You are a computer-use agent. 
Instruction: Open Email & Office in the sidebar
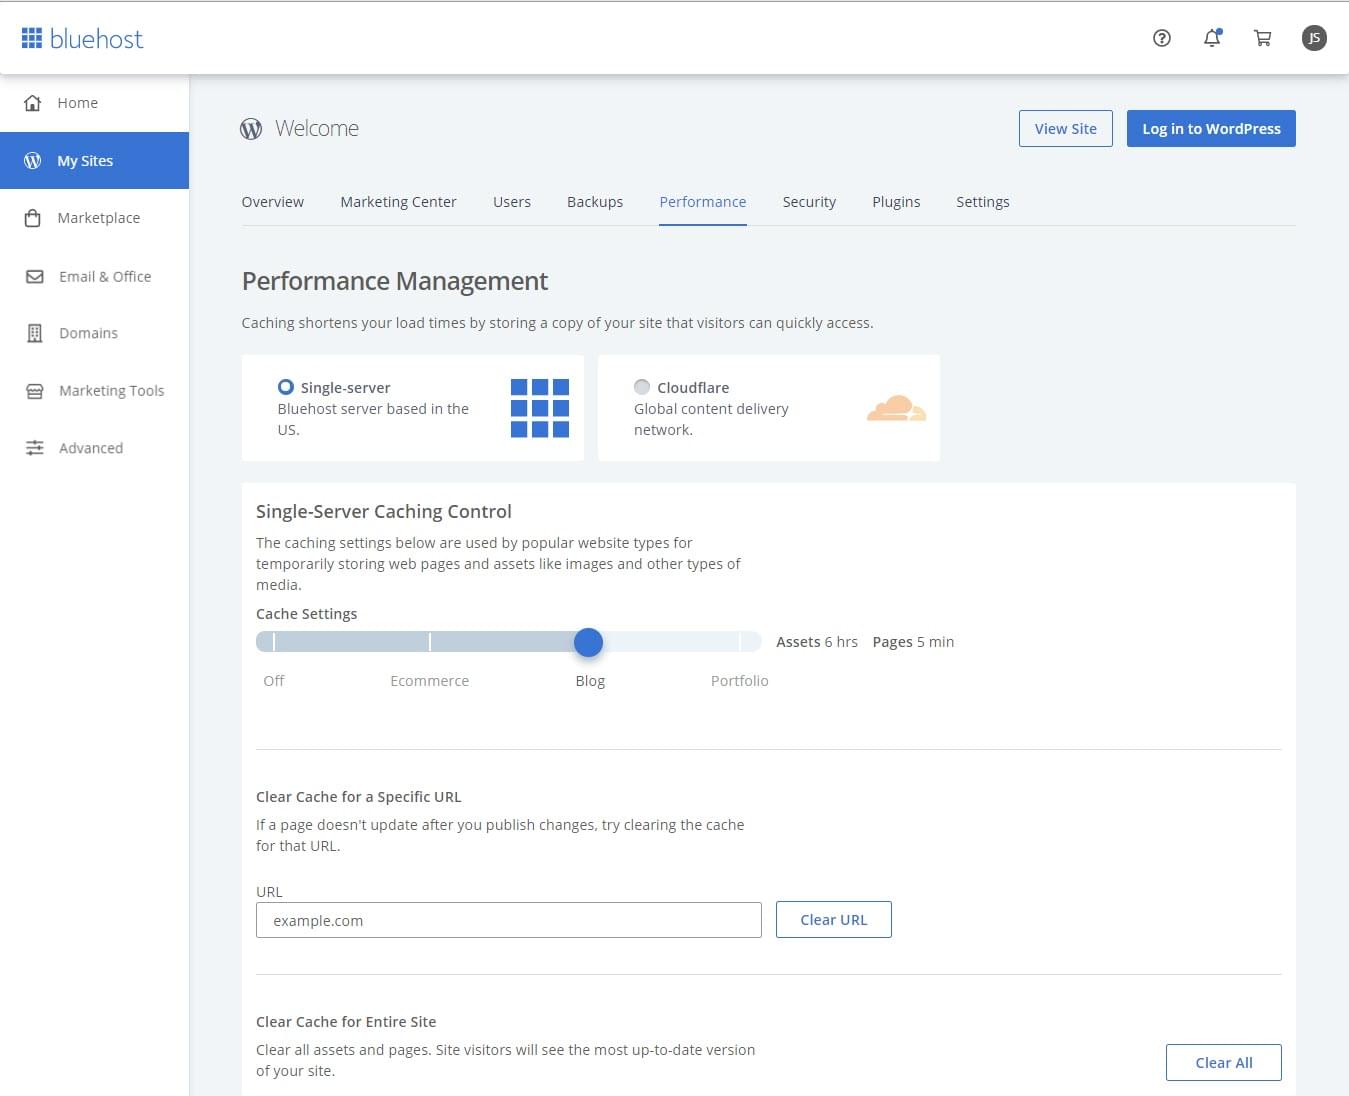[94, 277]
